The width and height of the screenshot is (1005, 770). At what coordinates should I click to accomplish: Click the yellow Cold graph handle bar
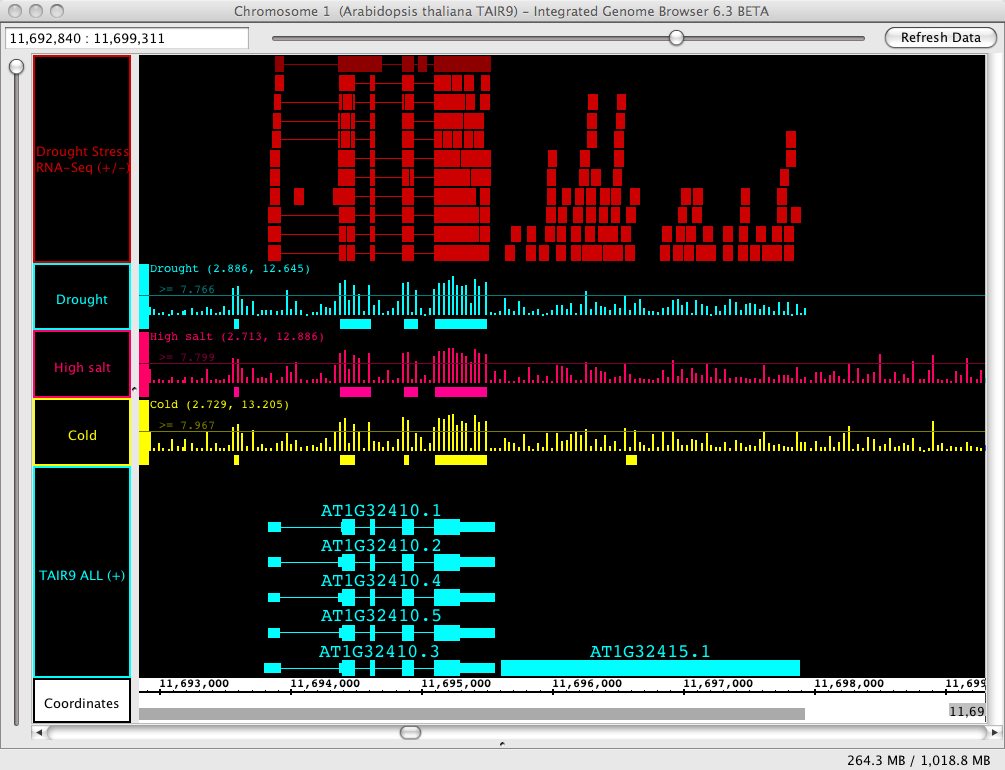pos(144,432)
